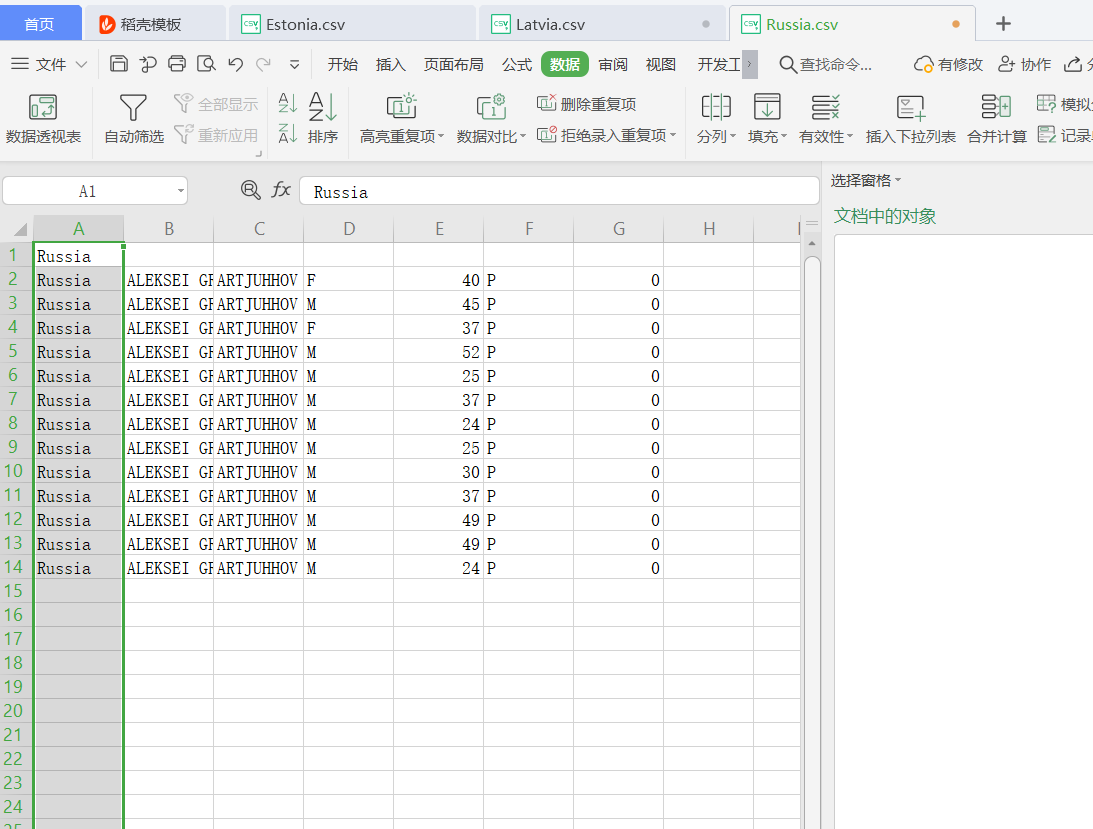Select column E header
The height and width of the screenshot is (829, 1093).
click(x=439, y=229)
